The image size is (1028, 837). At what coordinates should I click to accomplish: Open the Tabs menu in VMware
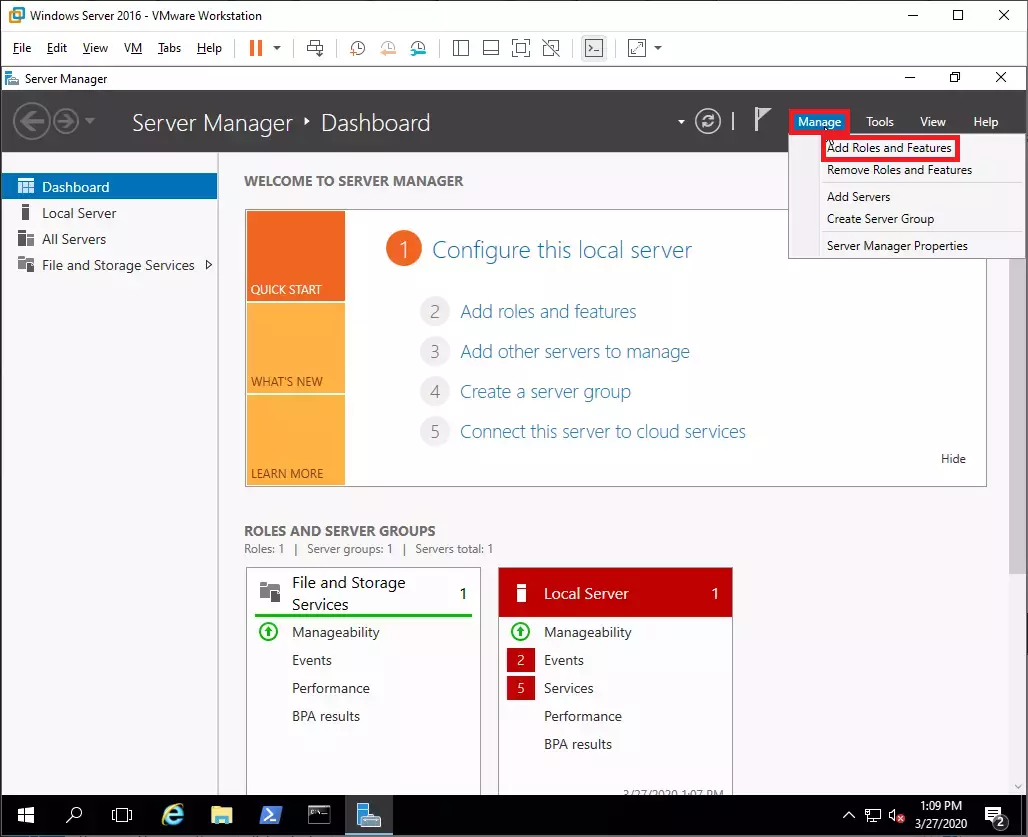(x=169, y=48)
